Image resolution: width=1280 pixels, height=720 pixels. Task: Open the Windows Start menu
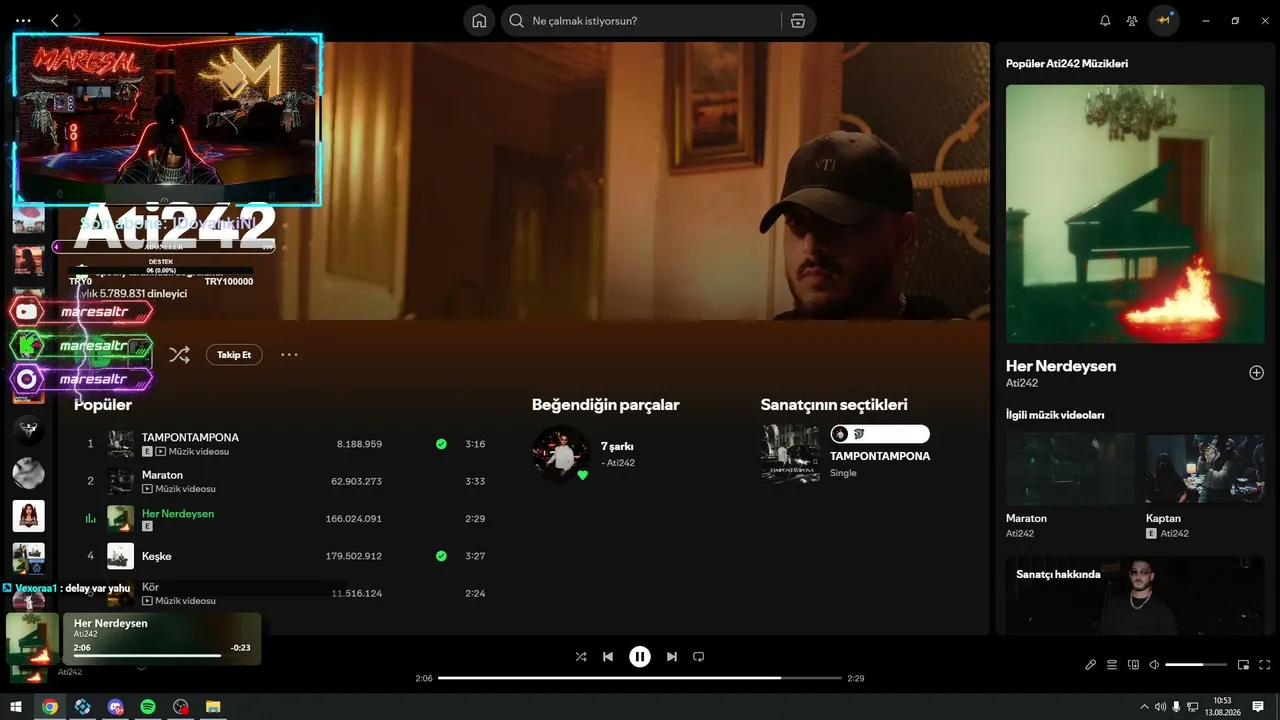(x=16, y=707)
